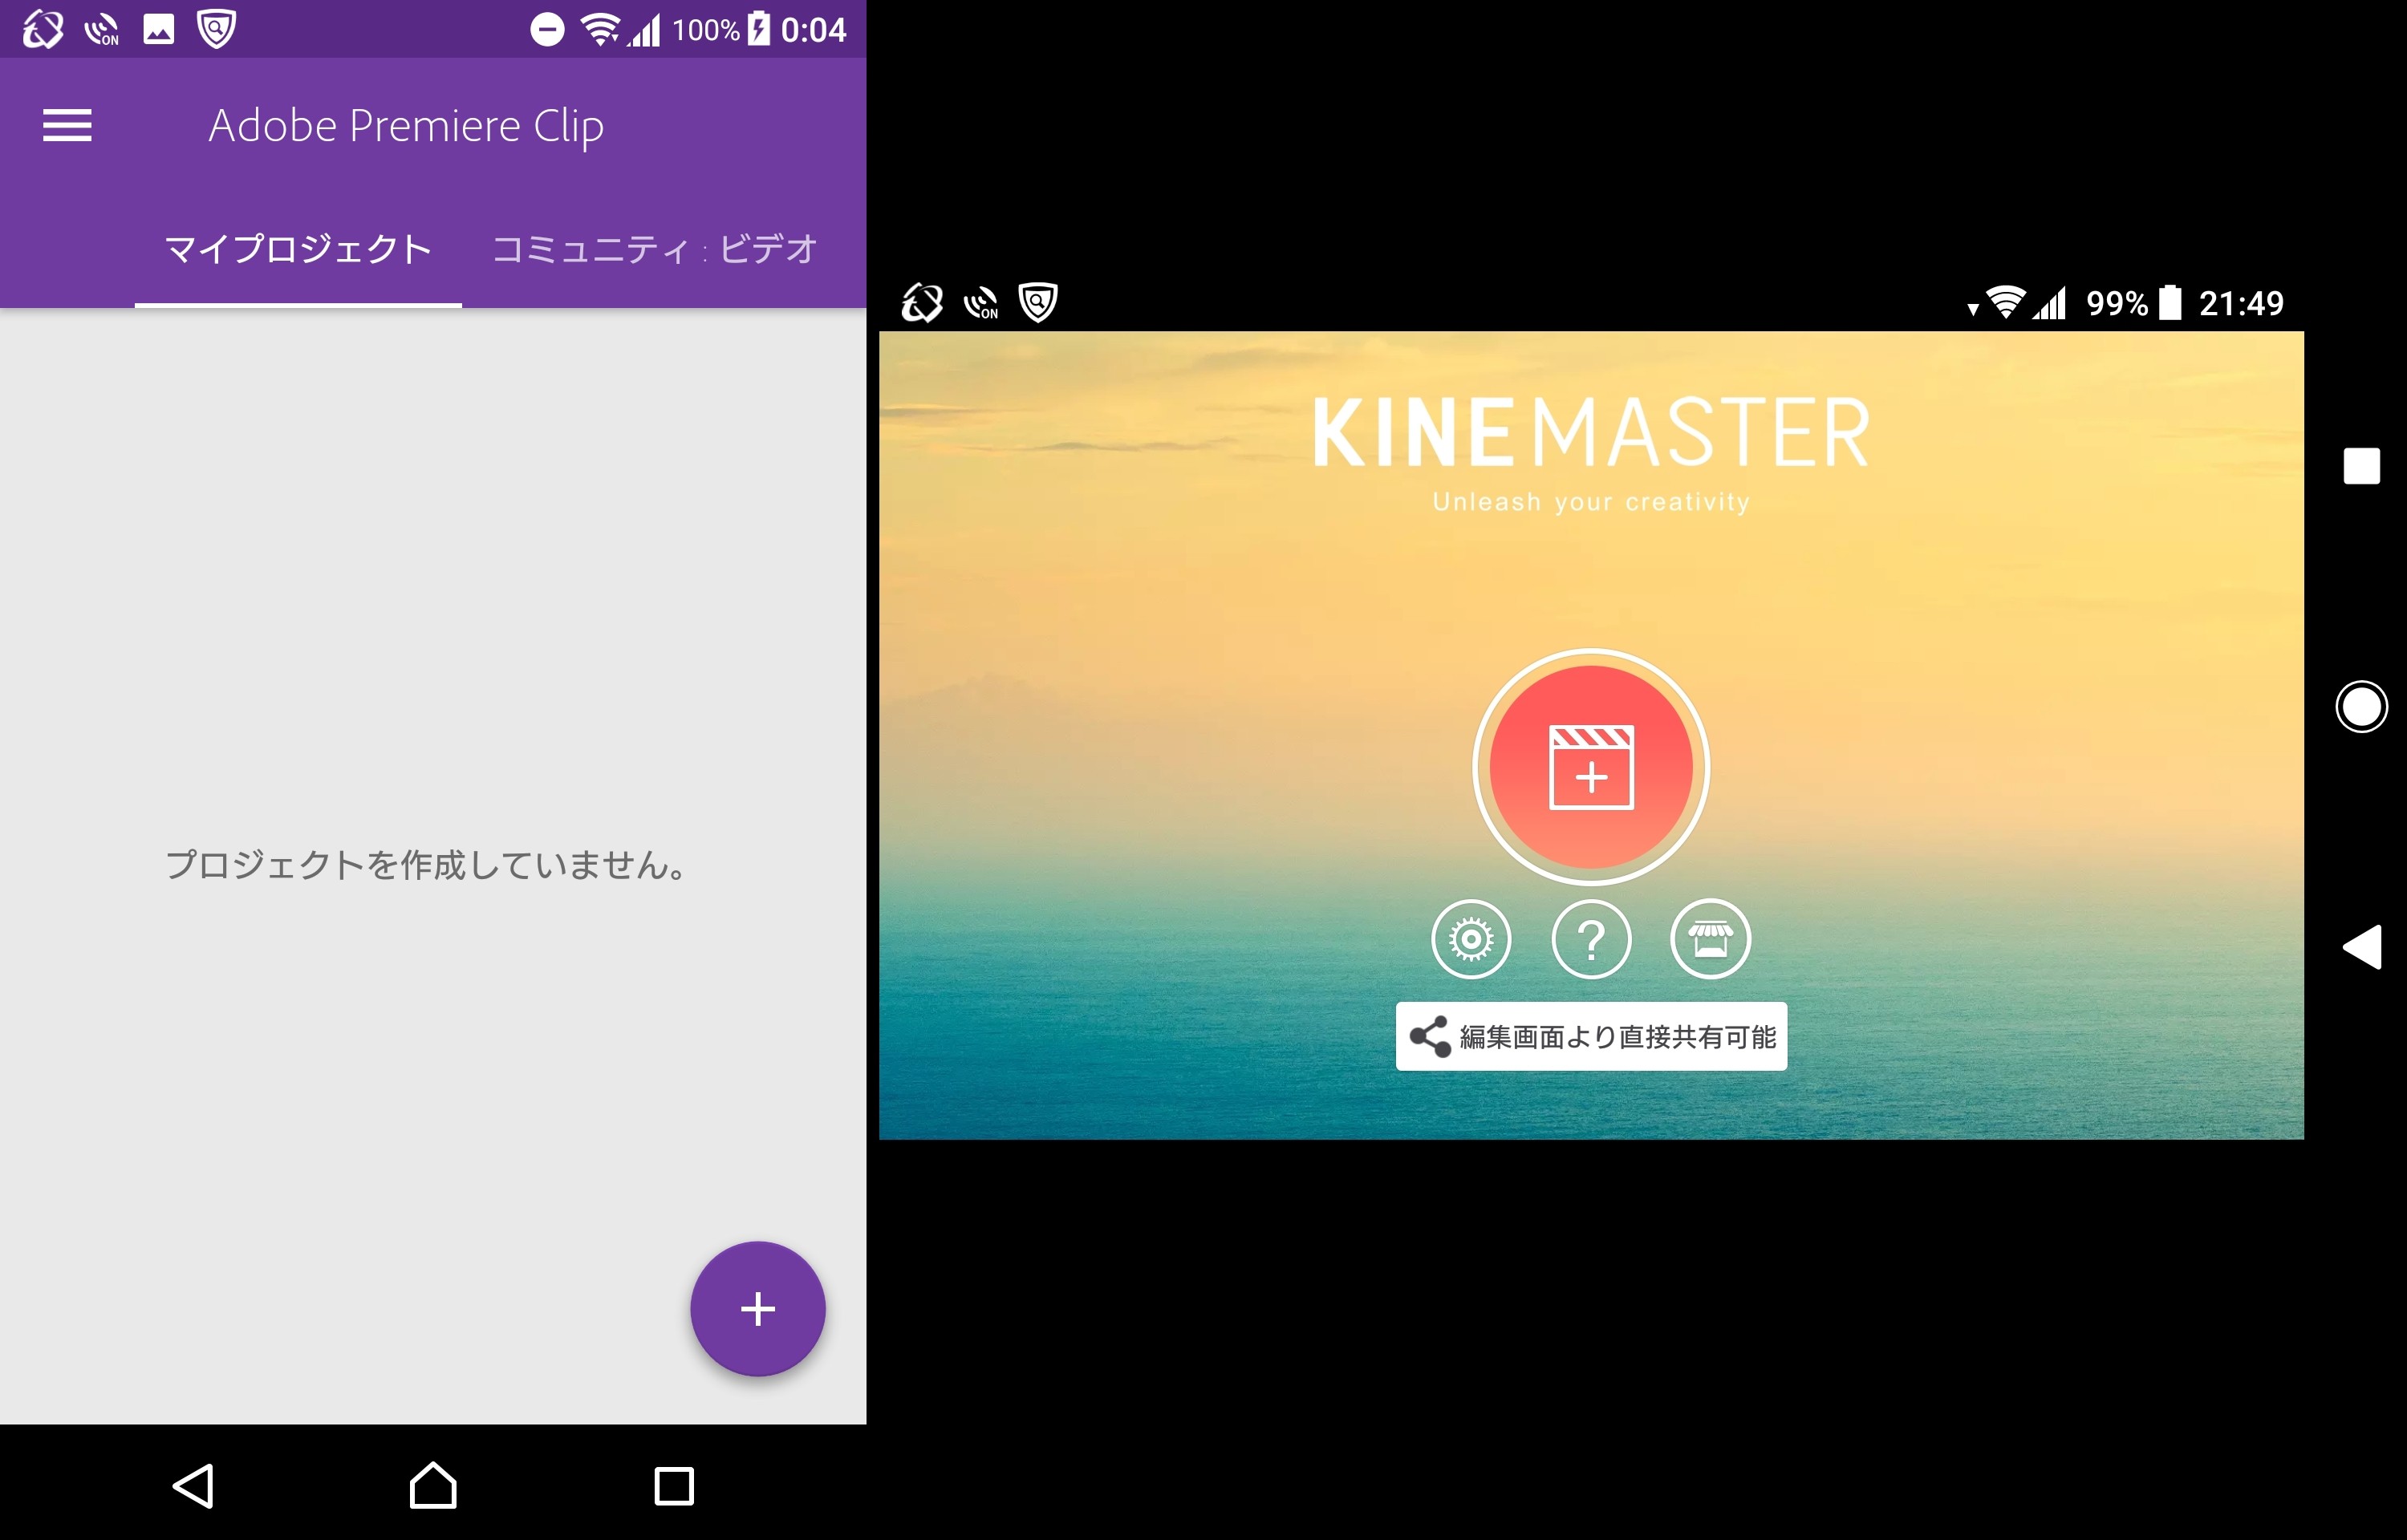Tap the purple plus button for a new project
The image size is (2407, 1540).
[757, 1308]
